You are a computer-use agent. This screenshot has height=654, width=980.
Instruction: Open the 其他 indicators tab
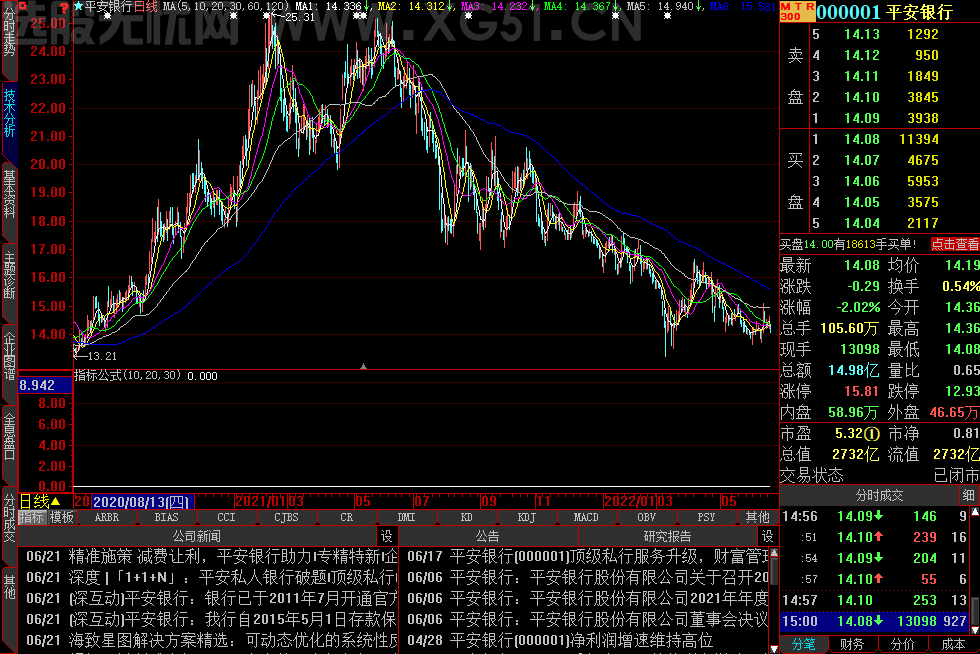point(758,517)
